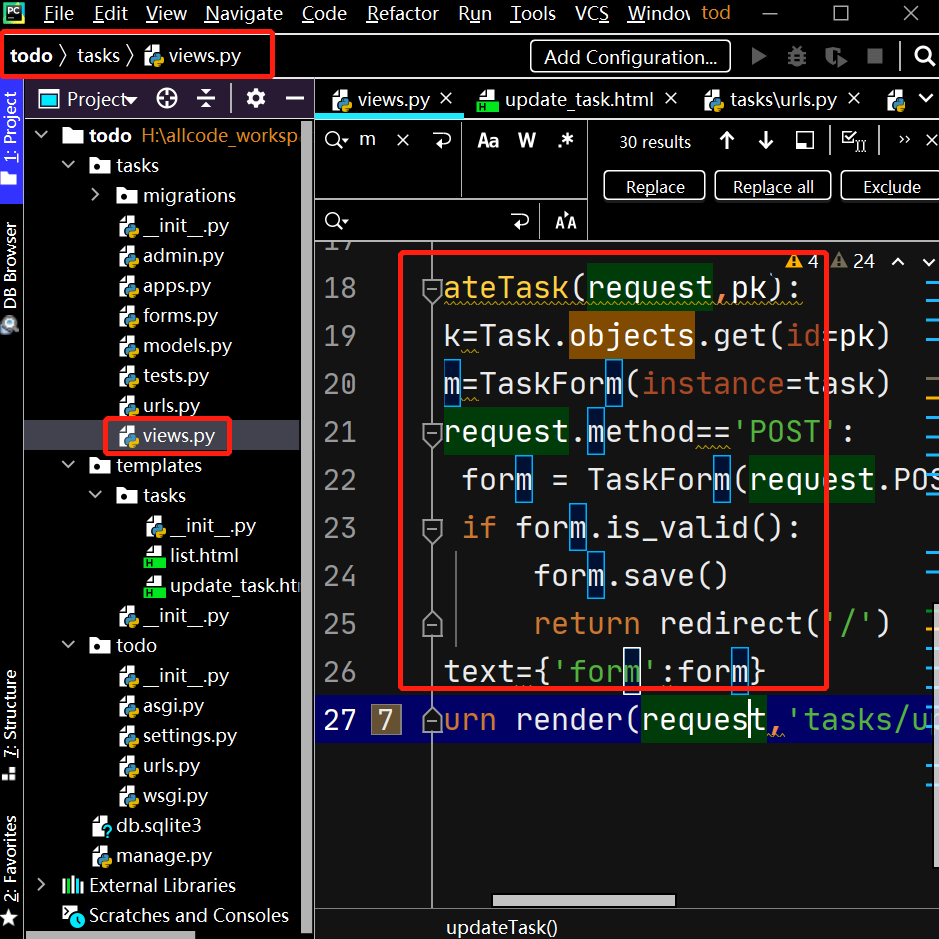Toggle Preserve Case option in replace field

tap(565, 222)
